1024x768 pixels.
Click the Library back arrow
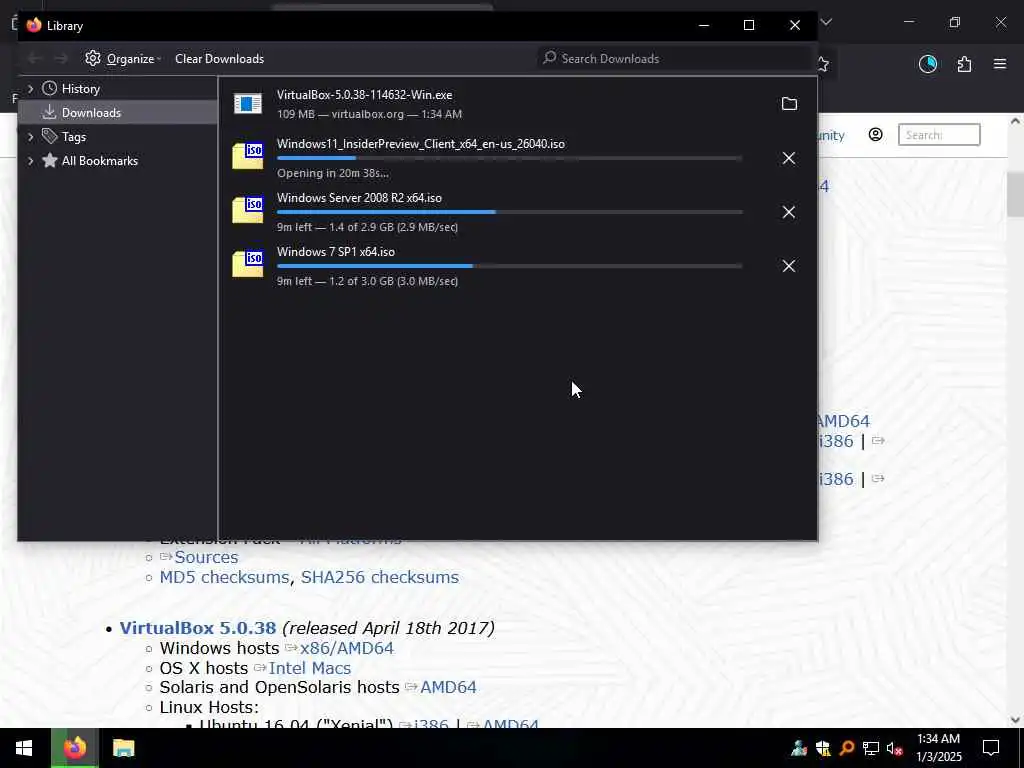point(35,59)
